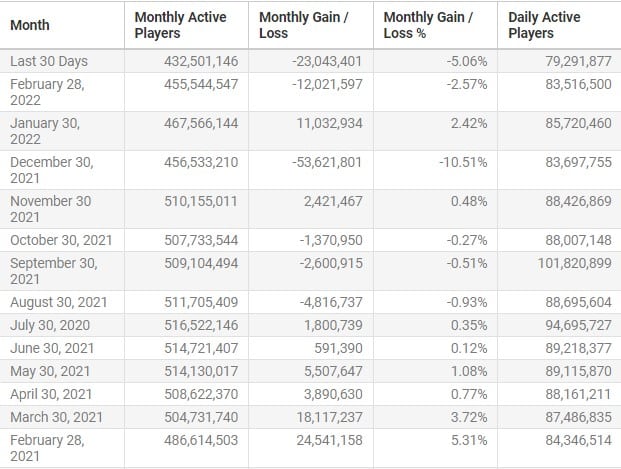
Task: Click the Month column header
Action: coord(30,25)
